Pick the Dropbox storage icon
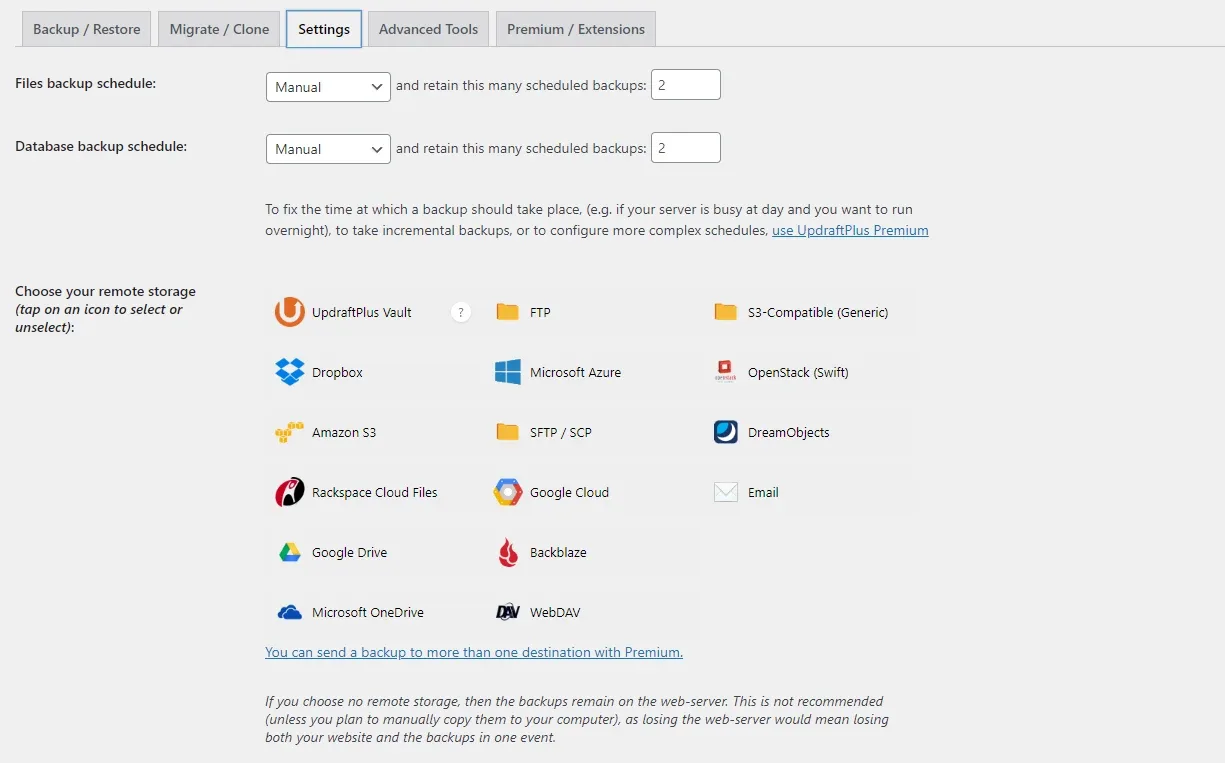Screen dimensions: 1225x763 [x=290, y=372]
